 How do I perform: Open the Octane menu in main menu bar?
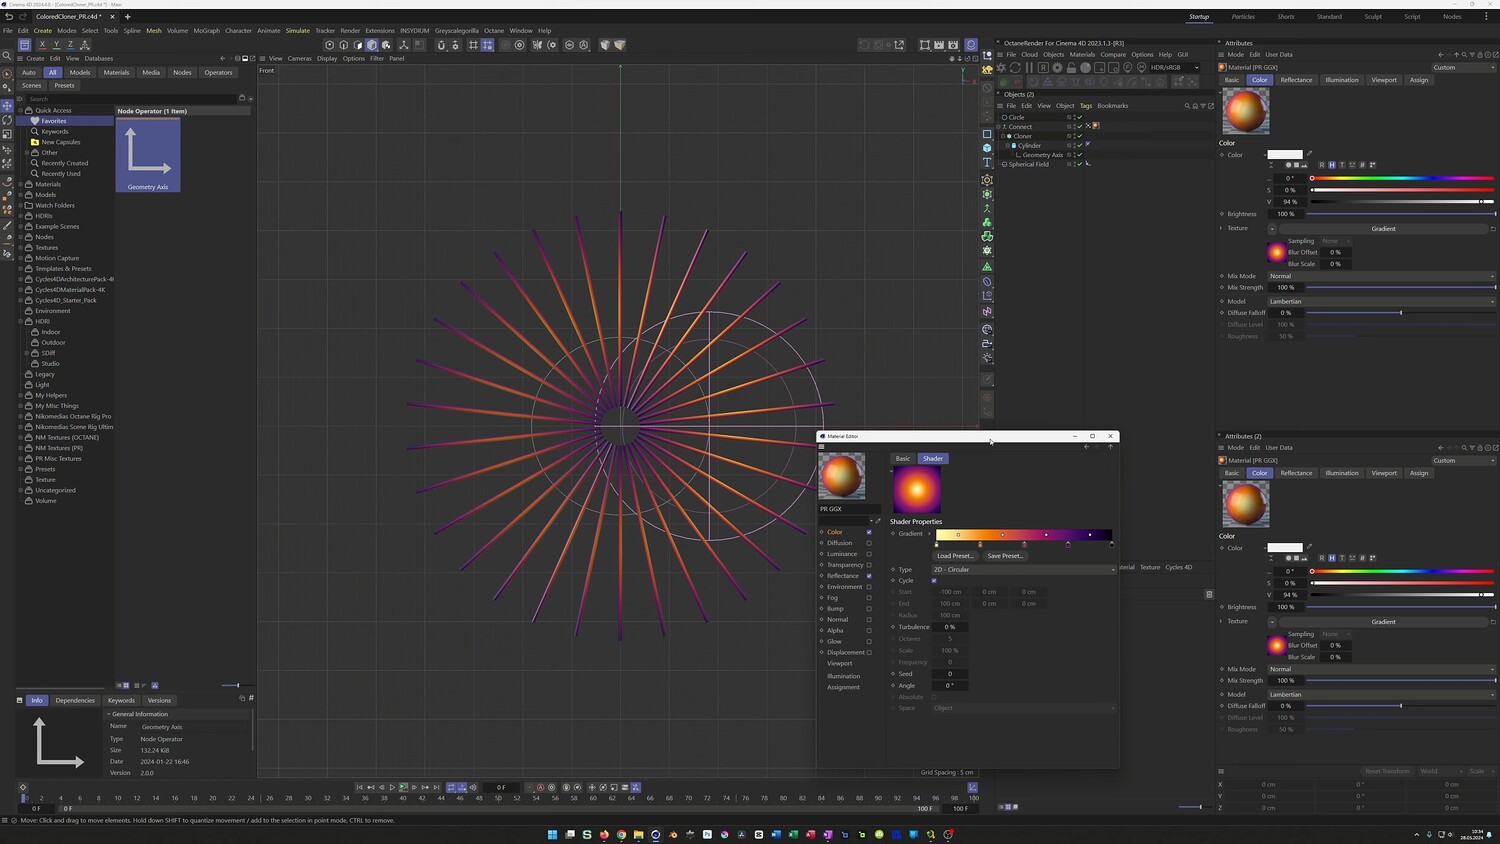click(x=494, y=31)
